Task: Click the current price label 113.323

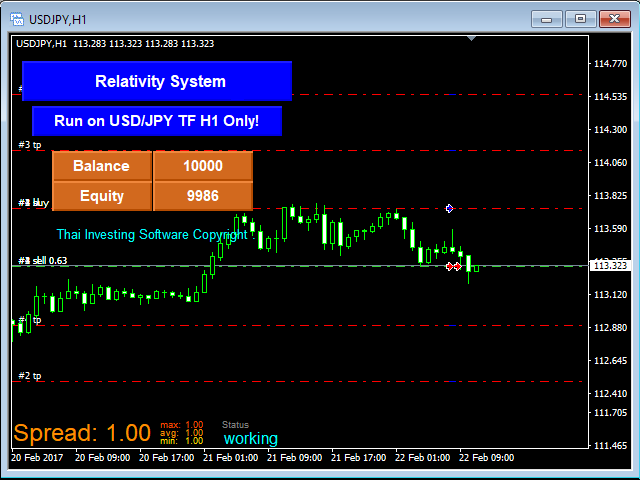Action: pyautogui.click(x=610, y=266)
